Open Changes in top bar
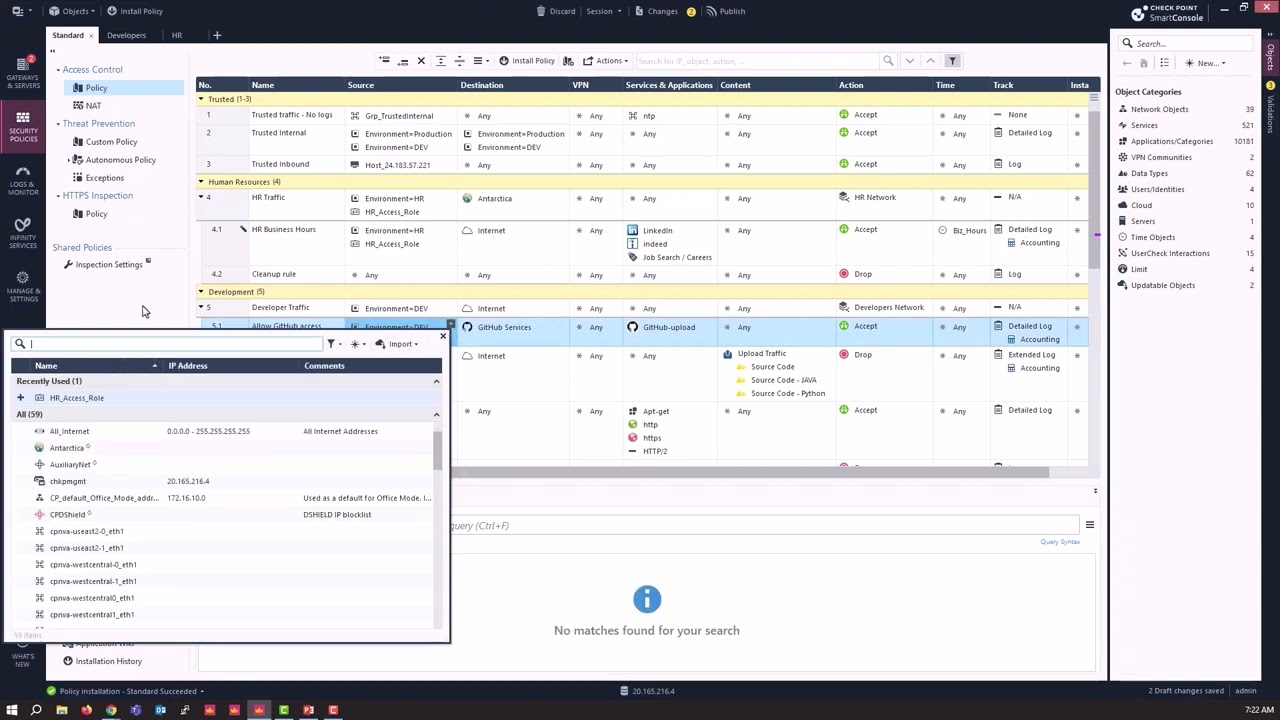The height and width of the screenshot is (720, 1280). 664,11
